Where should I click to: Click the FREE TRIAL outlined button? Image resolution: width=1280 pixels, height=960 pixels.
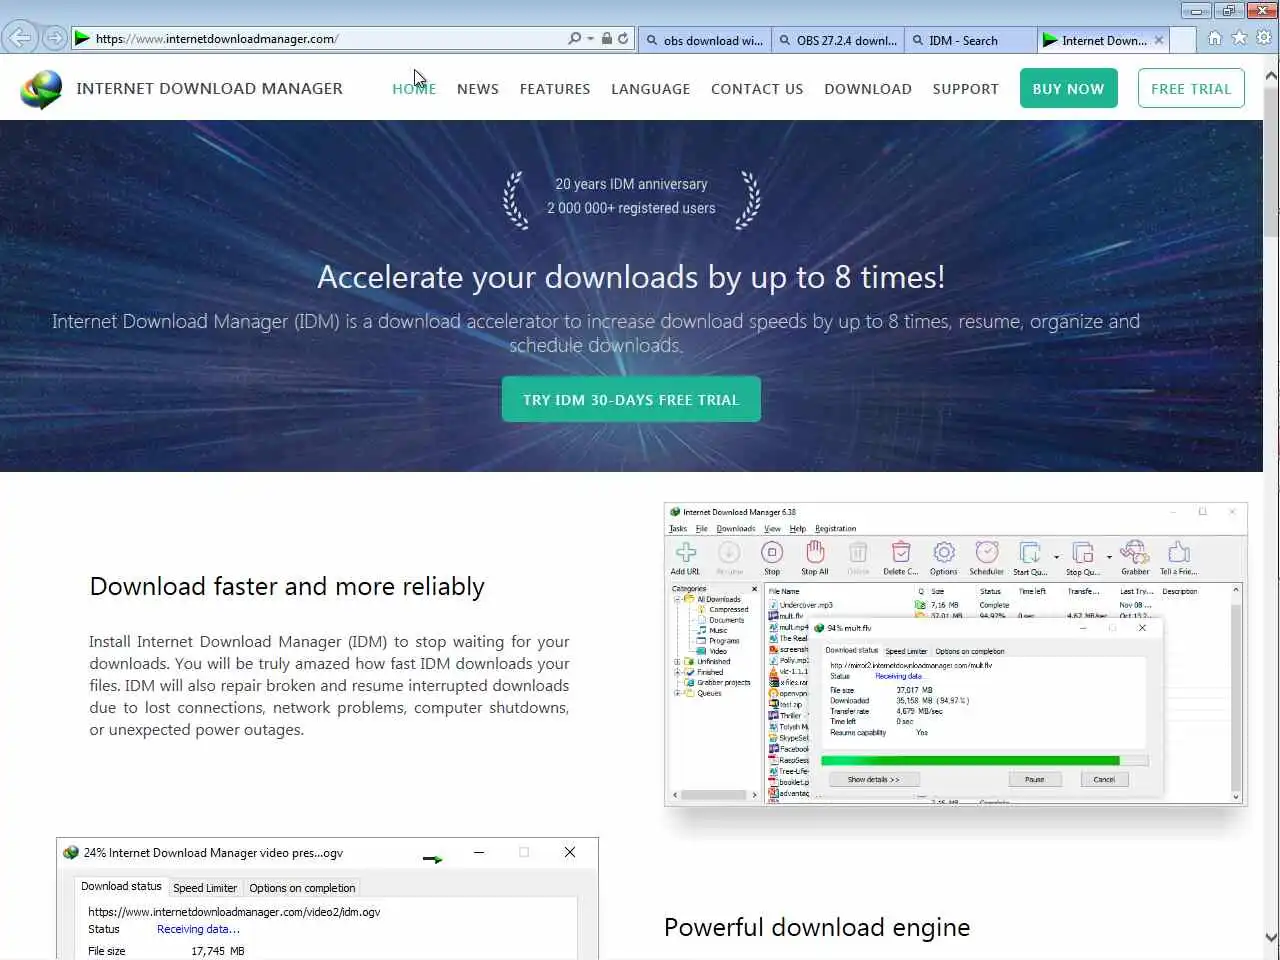(x=1191, y=88)
